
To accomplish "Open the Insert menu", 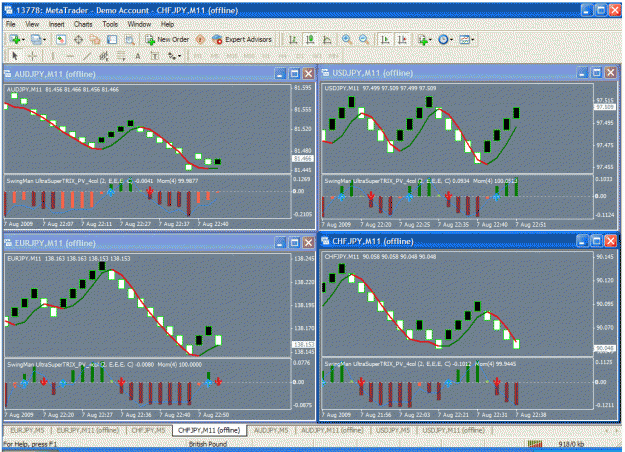I will [x=57, y=24].
